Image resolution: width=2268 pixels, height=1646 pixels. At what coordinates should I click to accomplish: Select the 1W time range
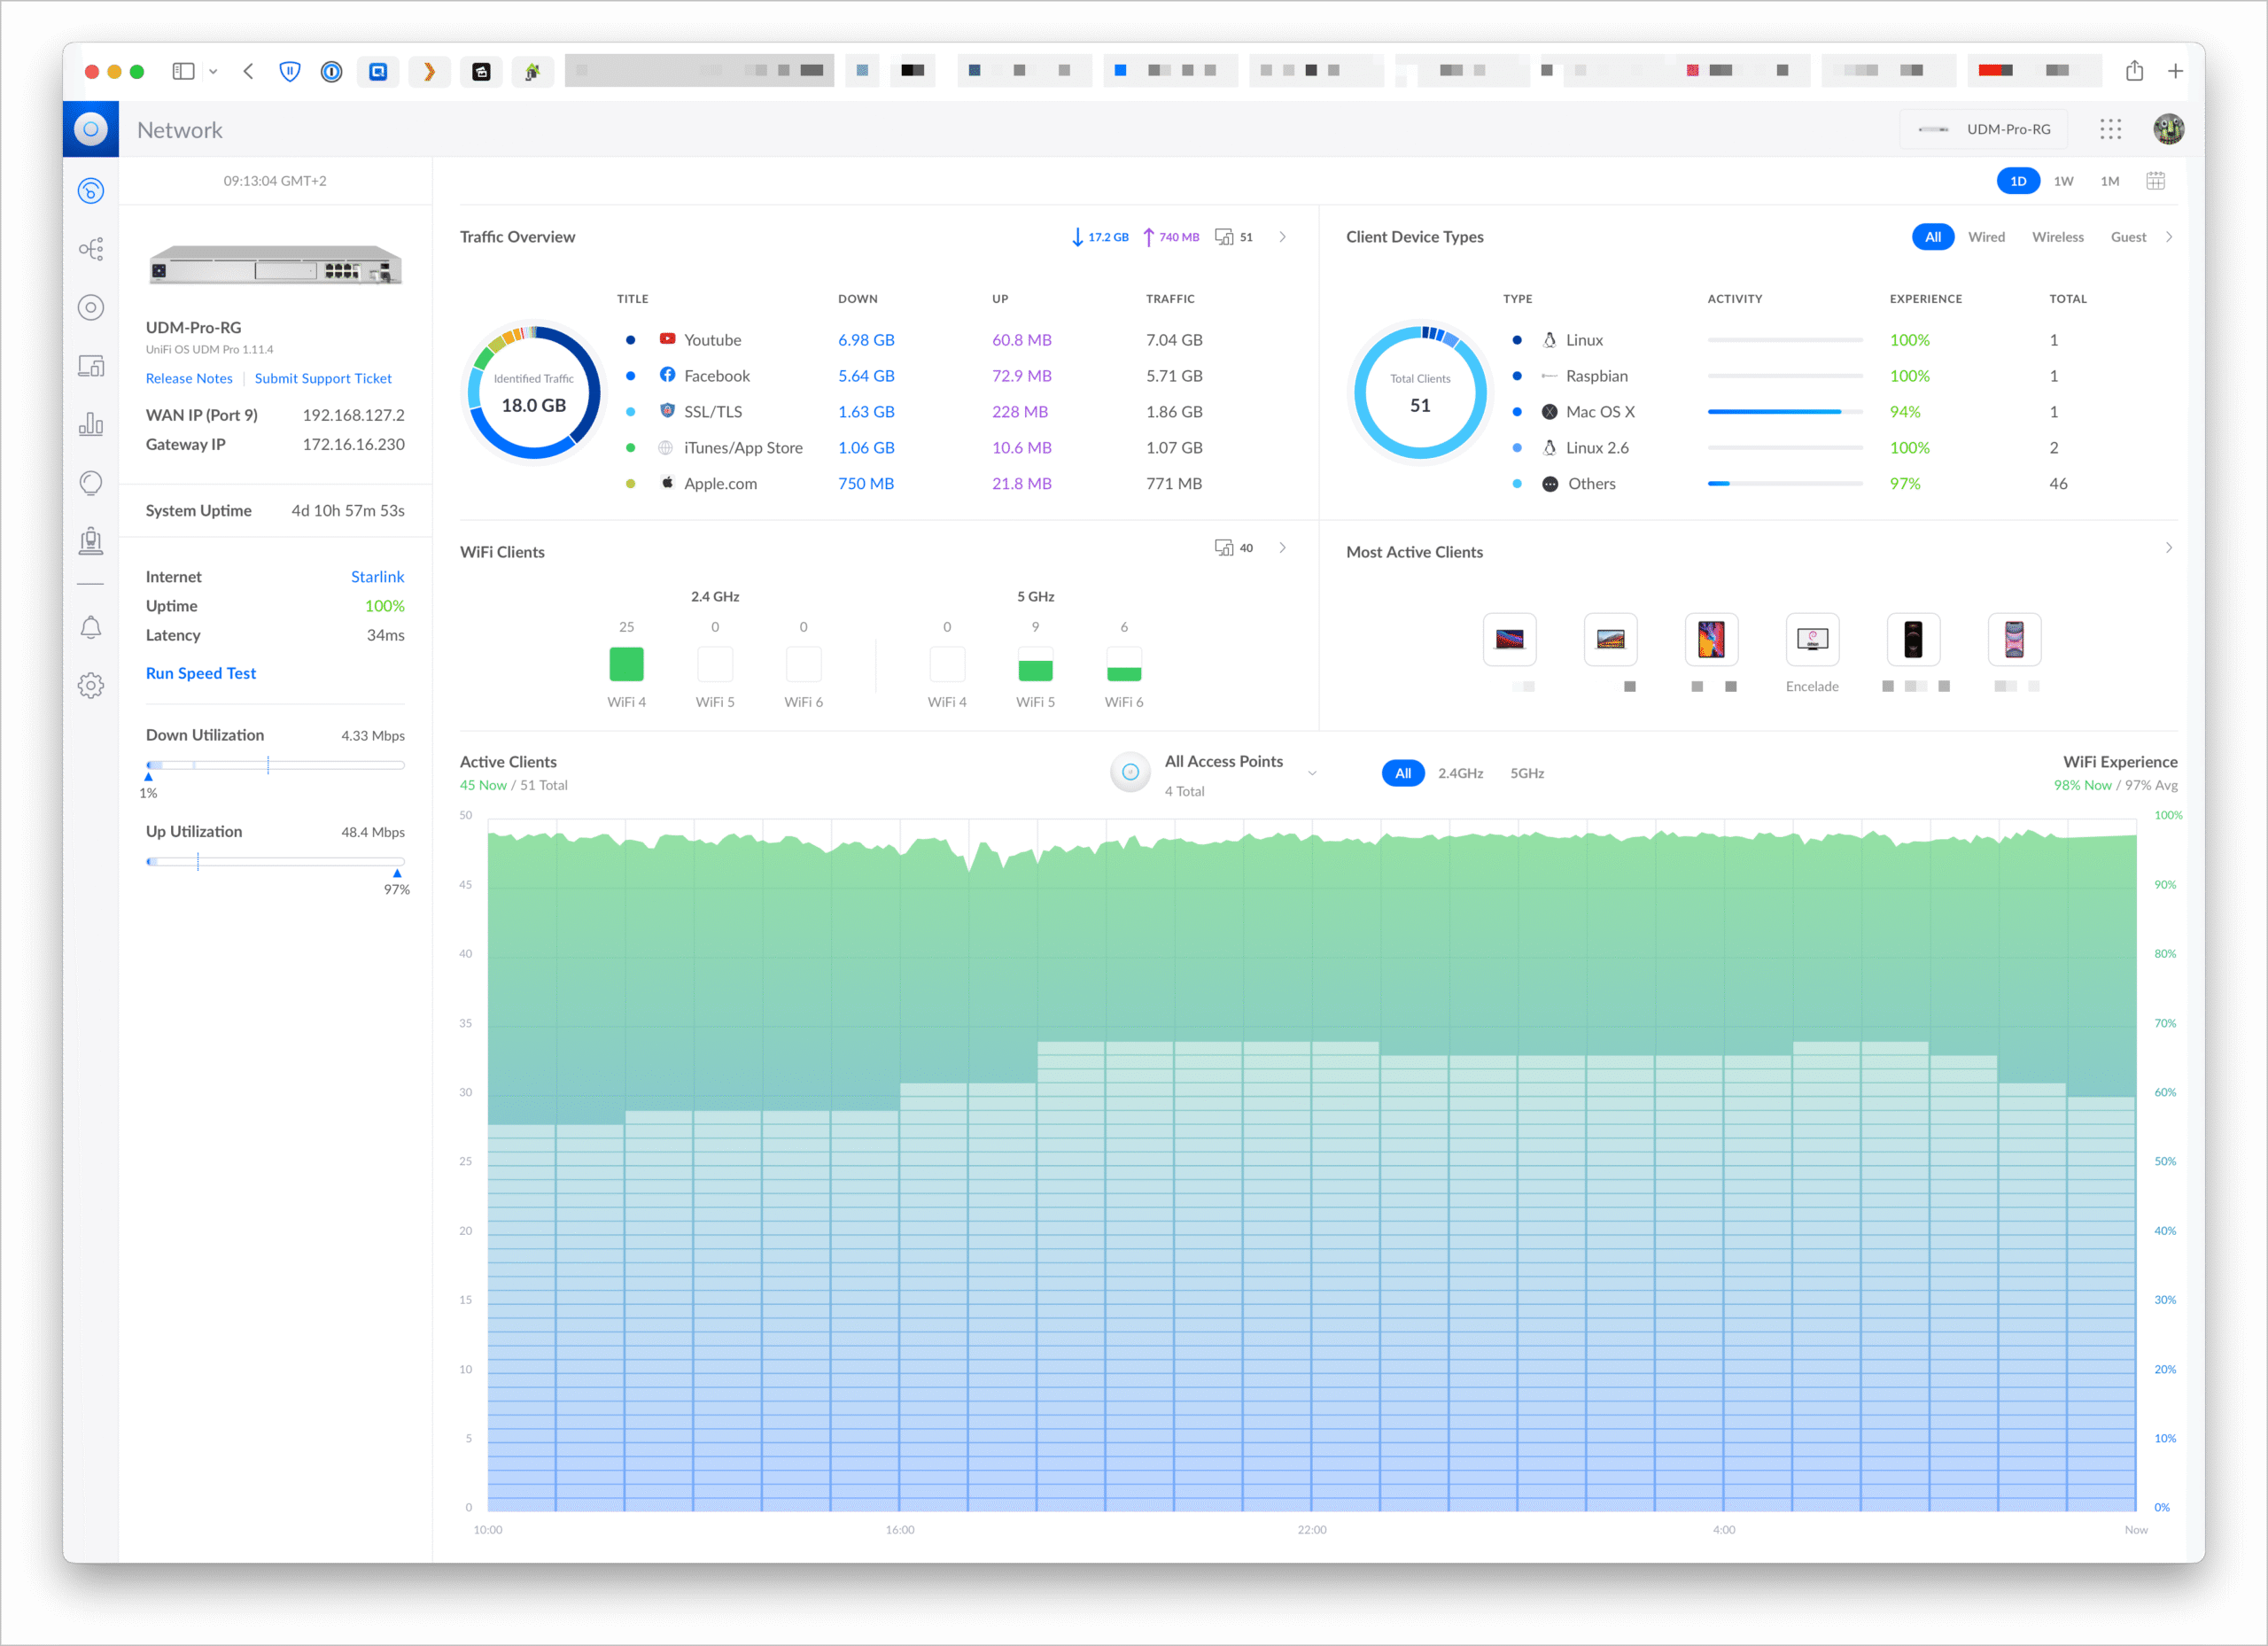[x=2063, y=181]
